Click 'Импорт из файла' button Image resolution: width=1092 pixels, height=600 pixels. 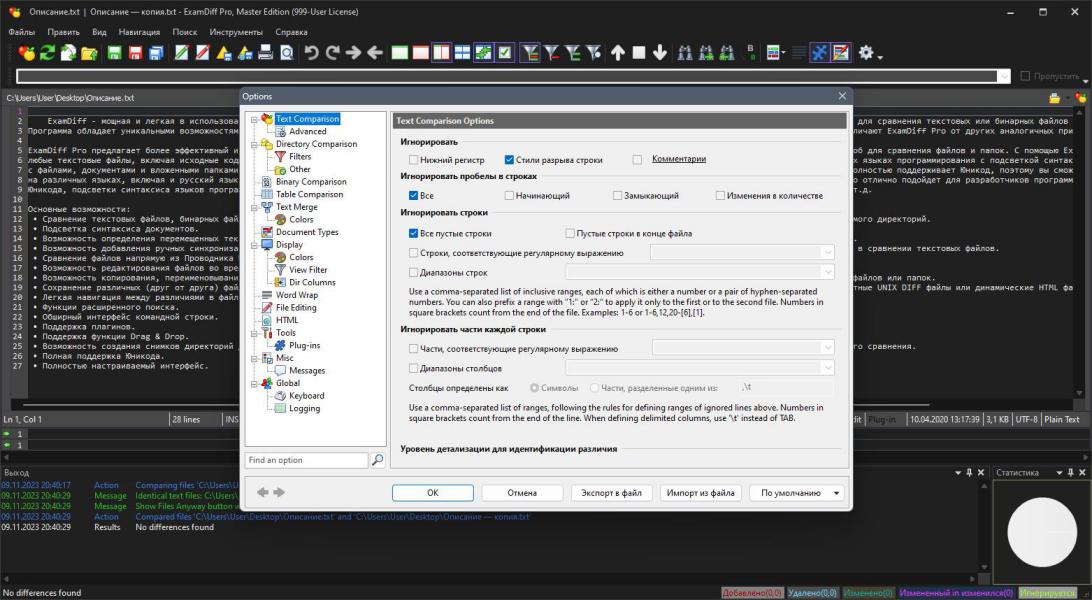(701, 493)
